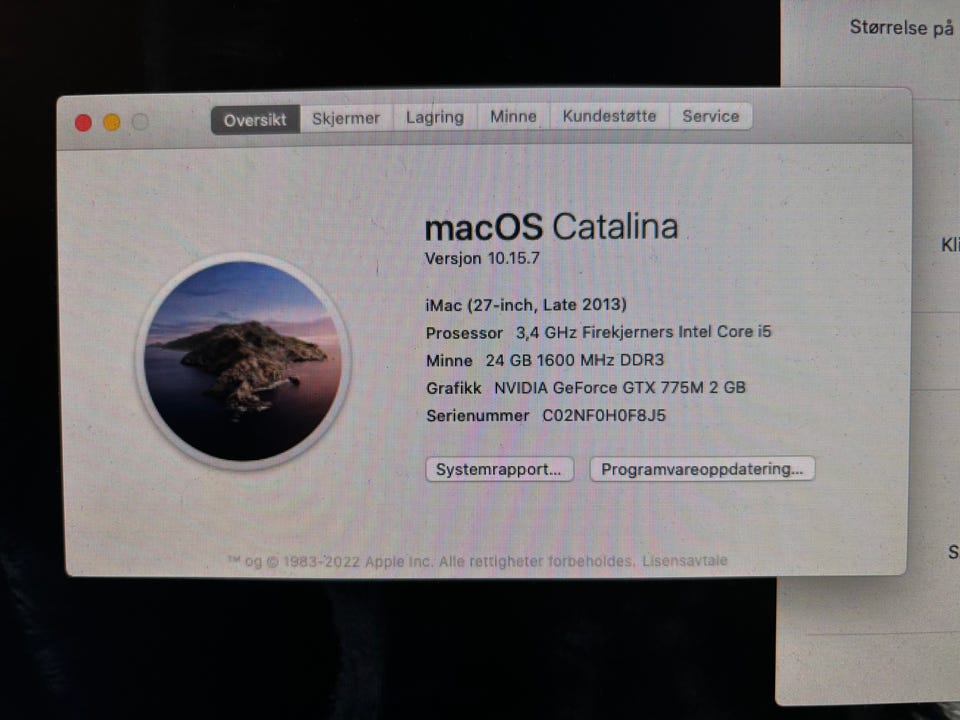Viewport: 960px width, 720px height.
Task: Click the Apple Inc. copyright notice text
Action: click(431, 561)
